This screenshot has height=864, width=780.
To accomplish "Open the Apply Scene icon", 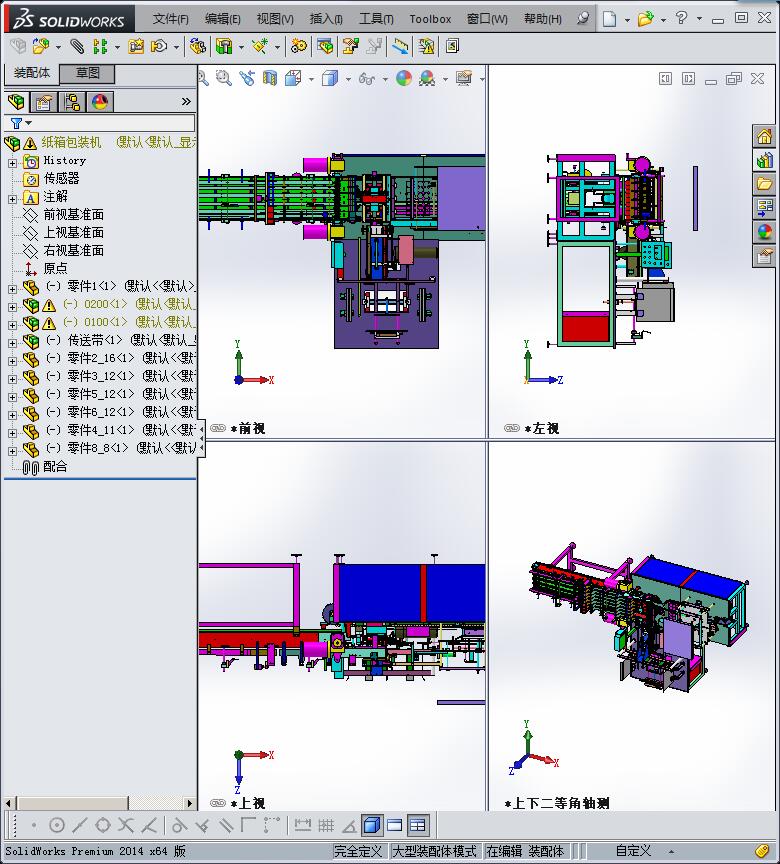I will point(427,78).
